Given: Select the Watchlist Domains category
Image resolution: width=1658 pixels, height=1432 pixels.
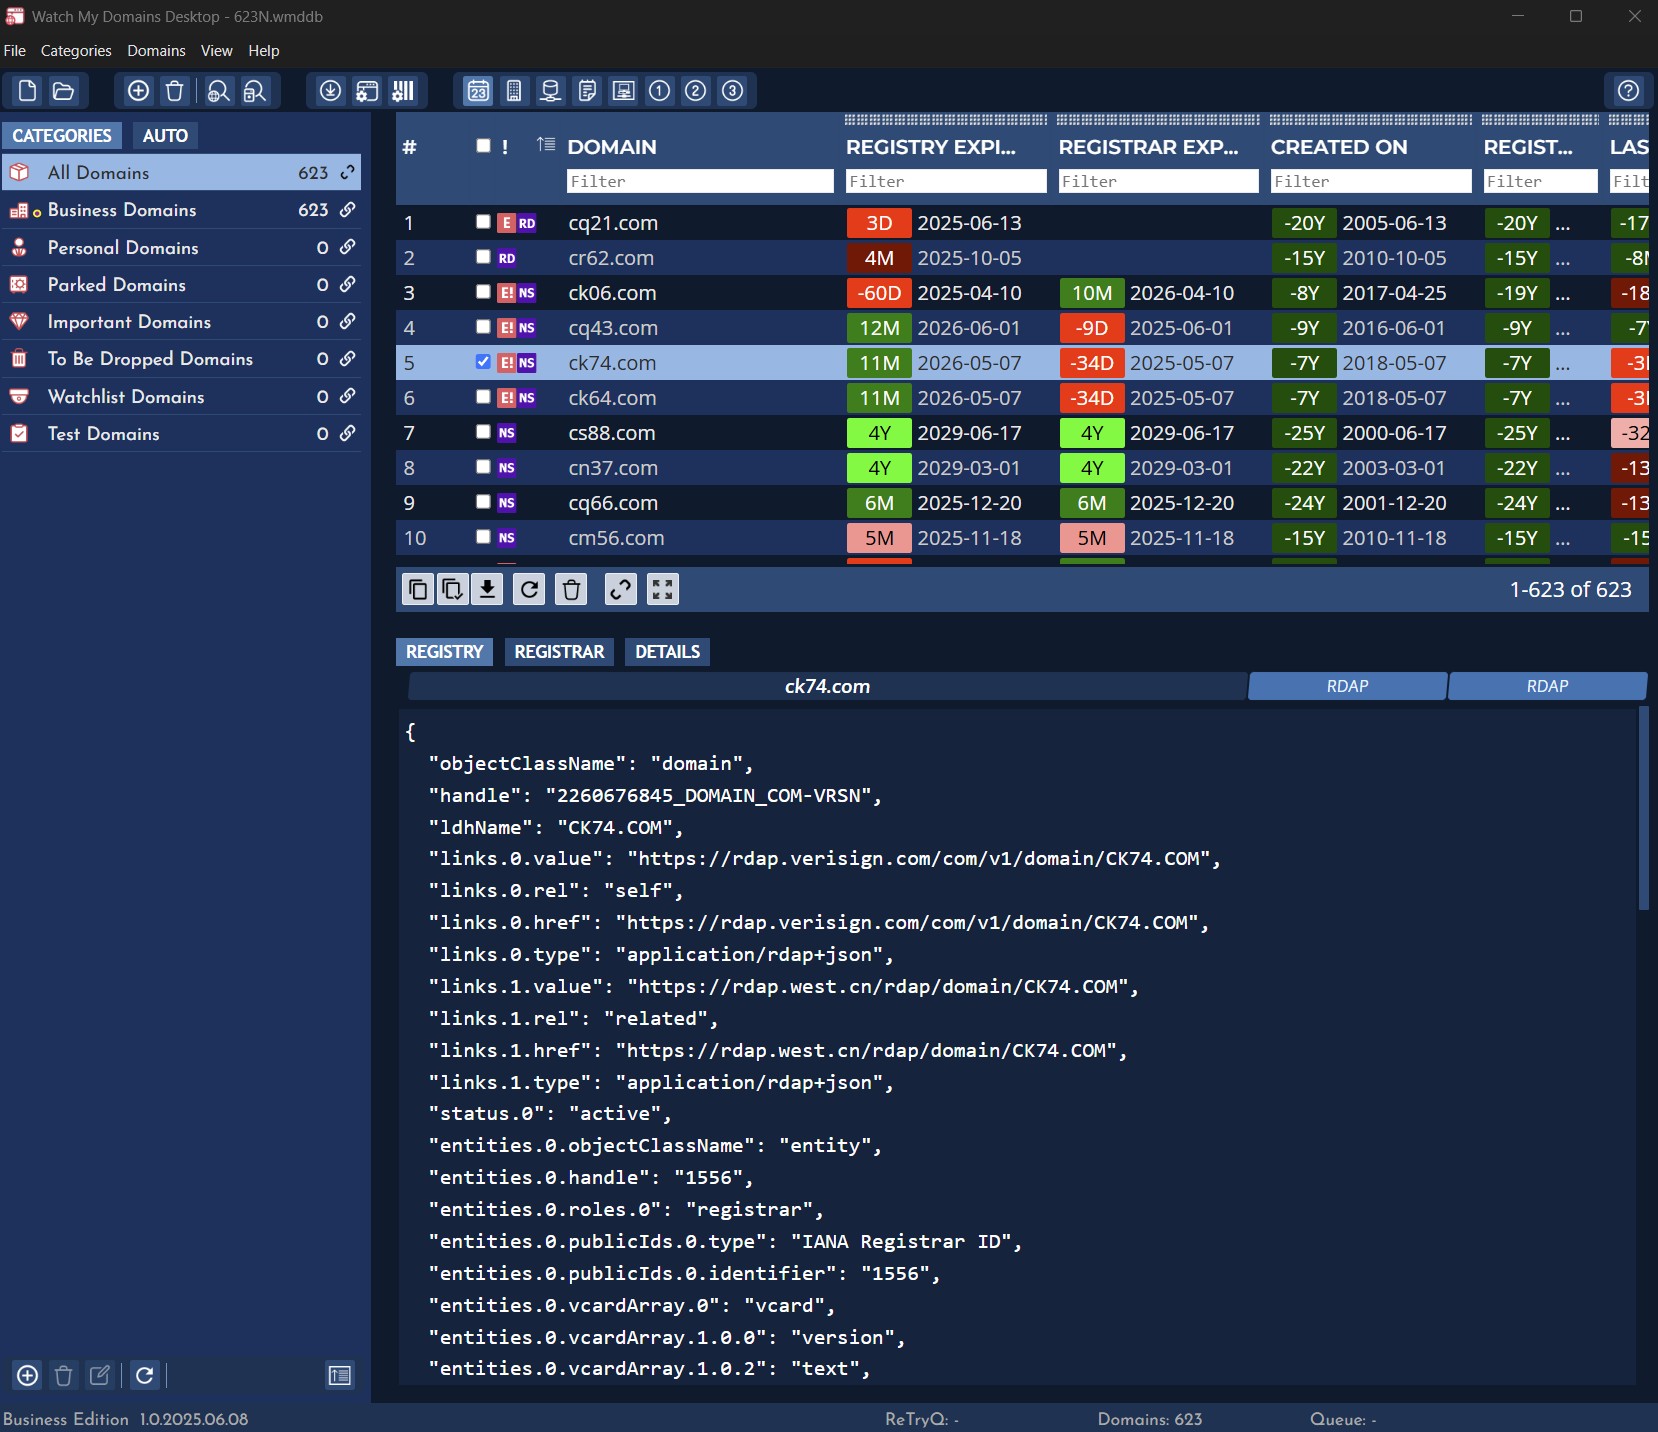Looking at the screenshot, I should pos(181,397).
